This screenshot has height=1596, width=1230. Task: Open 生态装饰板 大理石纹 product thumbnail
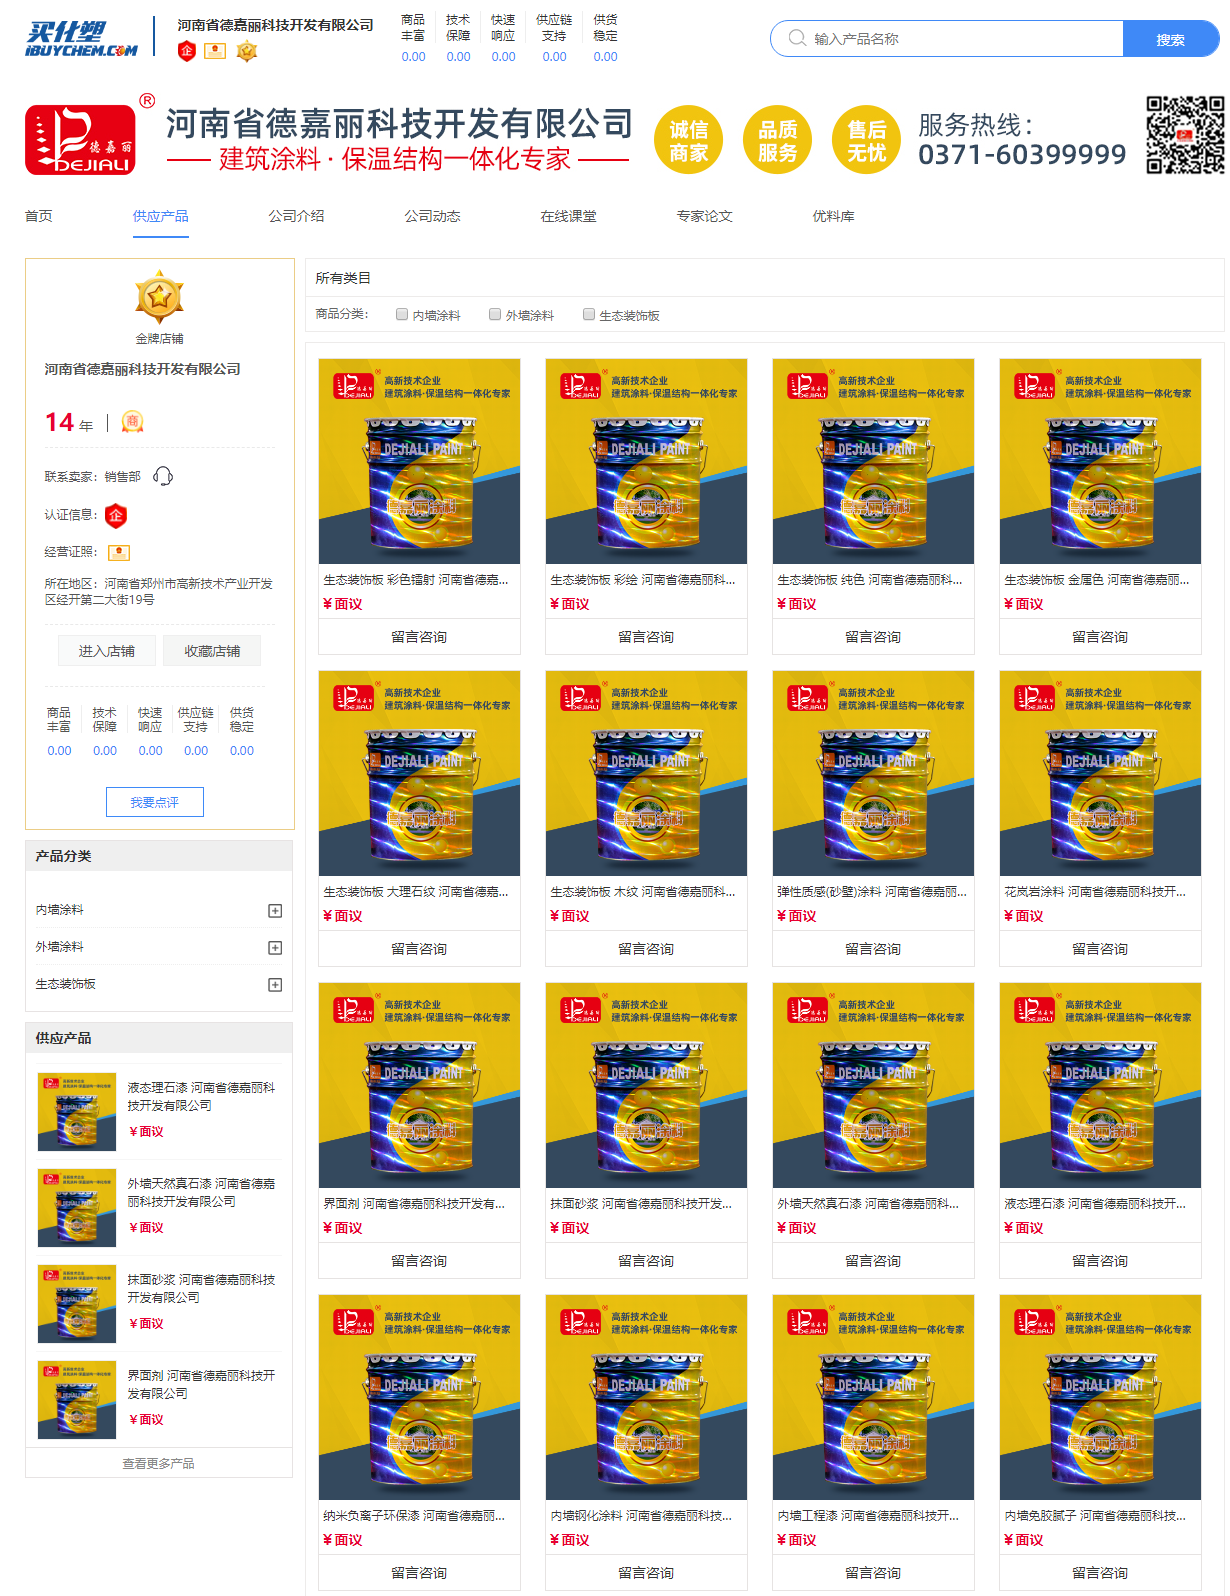pos(420,773)
